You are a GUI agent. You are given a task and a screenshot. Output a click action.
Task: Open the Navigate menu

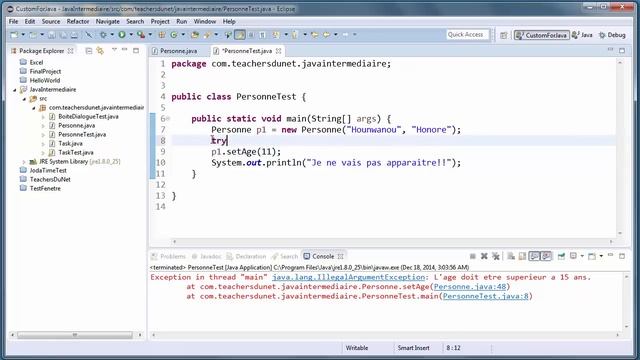click(x=108, y=21)
